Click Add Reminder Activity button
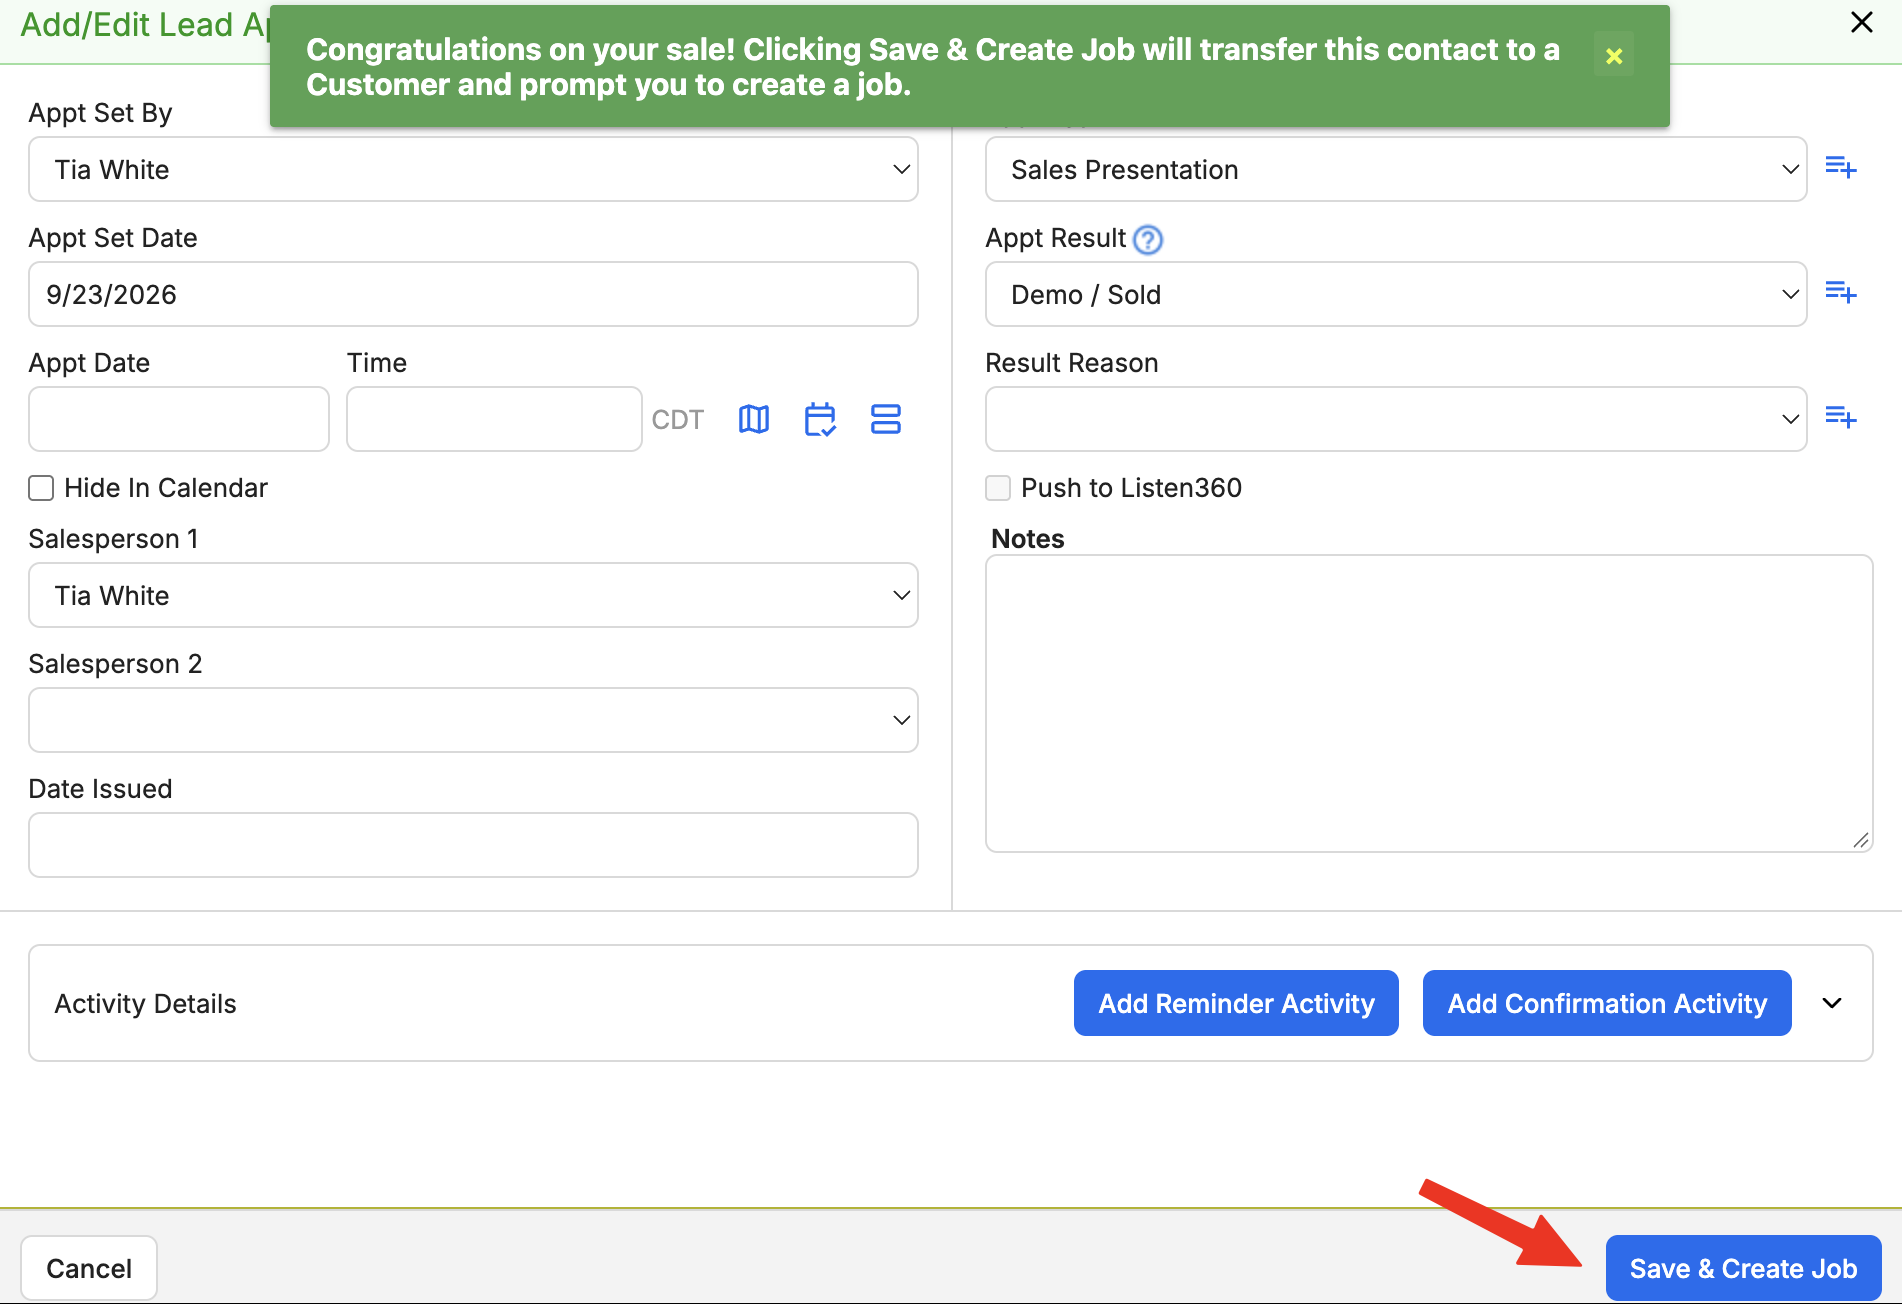 pos(1236,1003)
